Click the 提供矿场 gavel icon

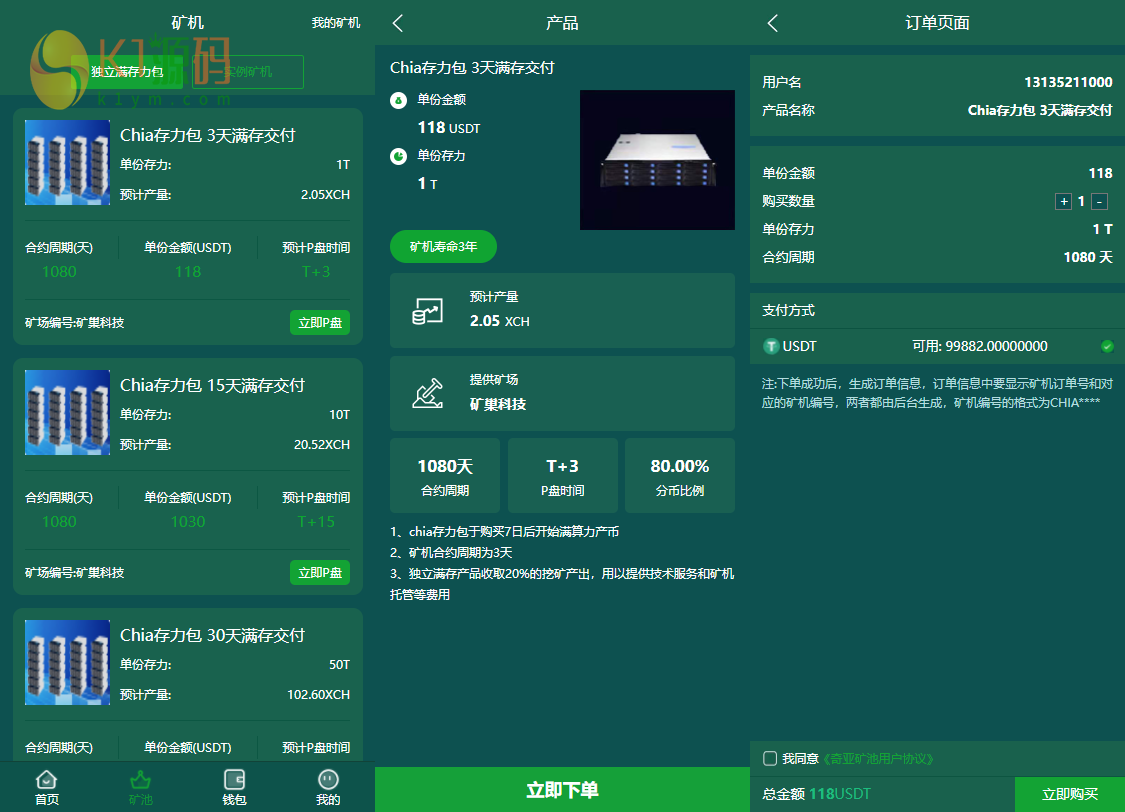coord(428,394)
